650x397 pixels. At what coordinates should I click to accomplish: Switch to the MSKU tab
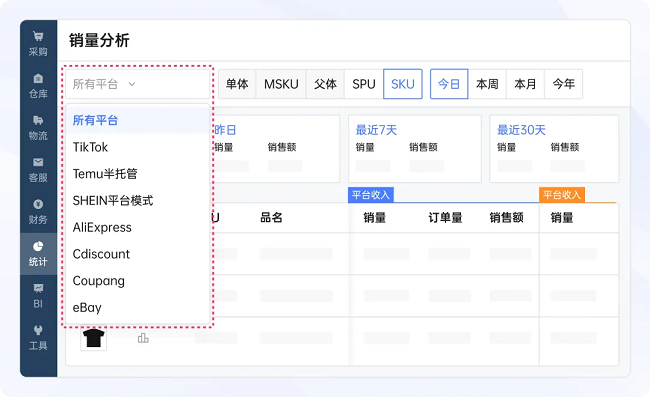pyautogui.click(x=281, y=84)
